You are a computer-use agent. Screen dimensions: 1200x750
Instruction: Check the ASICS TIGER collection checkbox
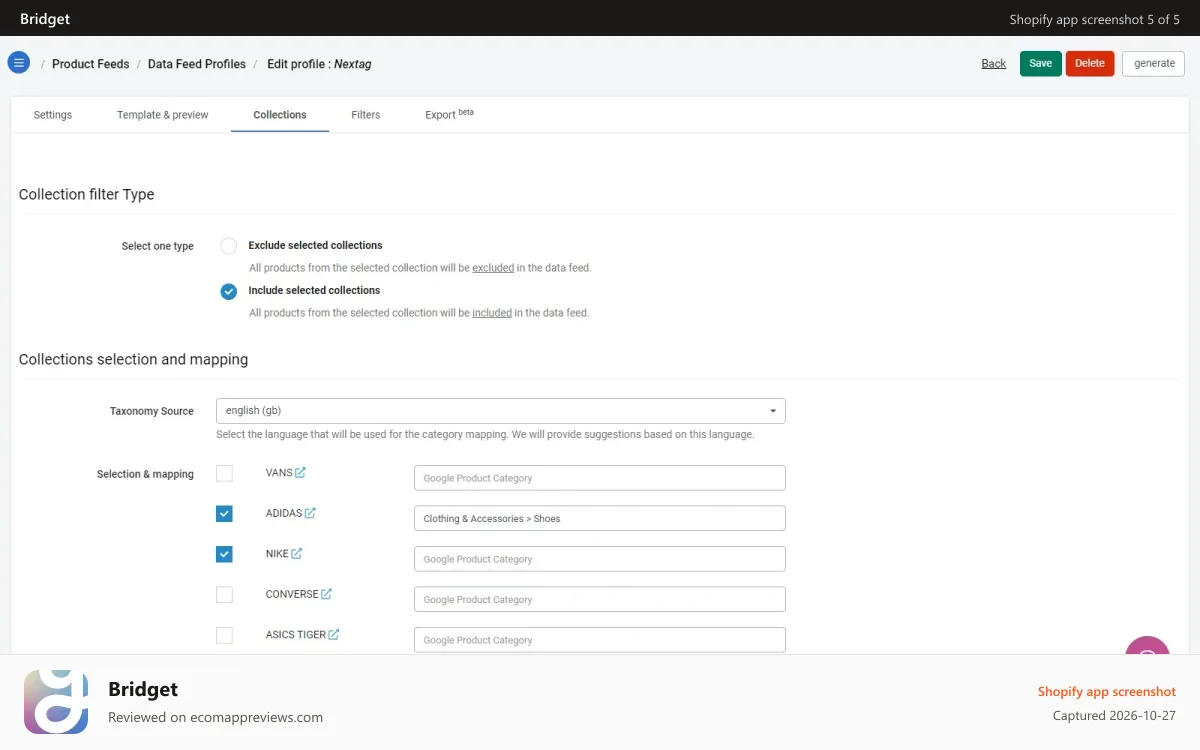(224, 635)
